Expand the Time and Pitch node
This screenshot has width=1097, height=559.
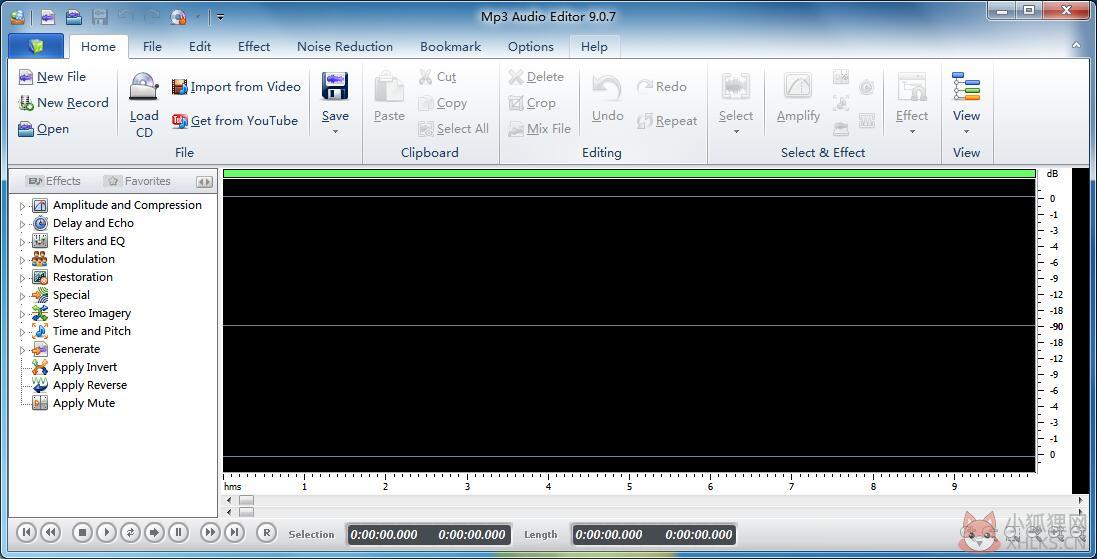[x=22, y=332]
